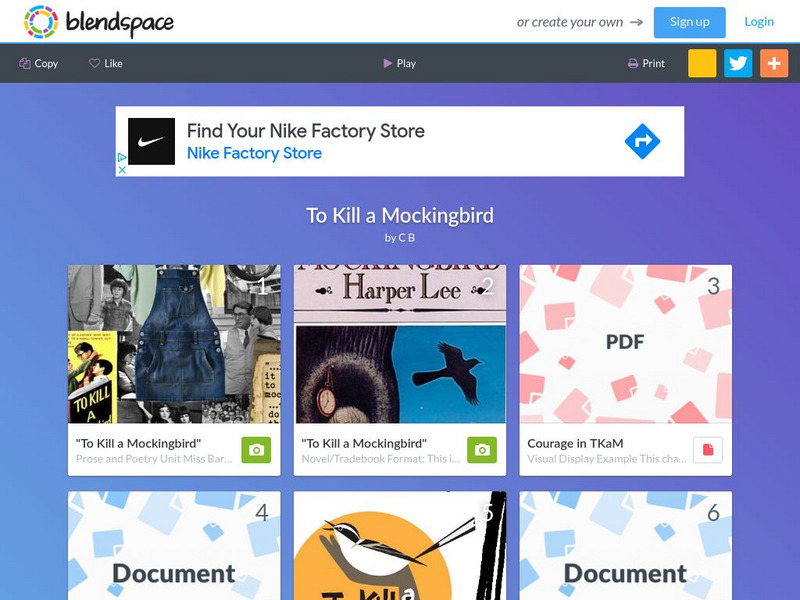800x600 pixels.
Task: Click the red PDF file icon on tile 3
Action: (x=708, y=450)
